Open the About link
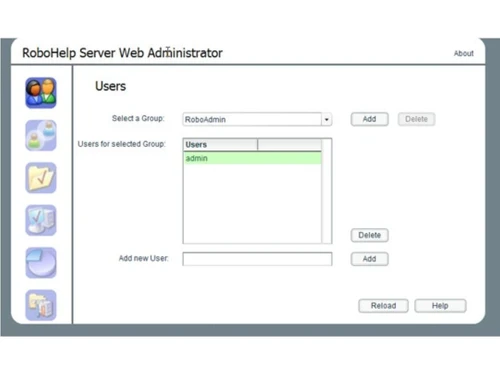 tap(464, 53)
